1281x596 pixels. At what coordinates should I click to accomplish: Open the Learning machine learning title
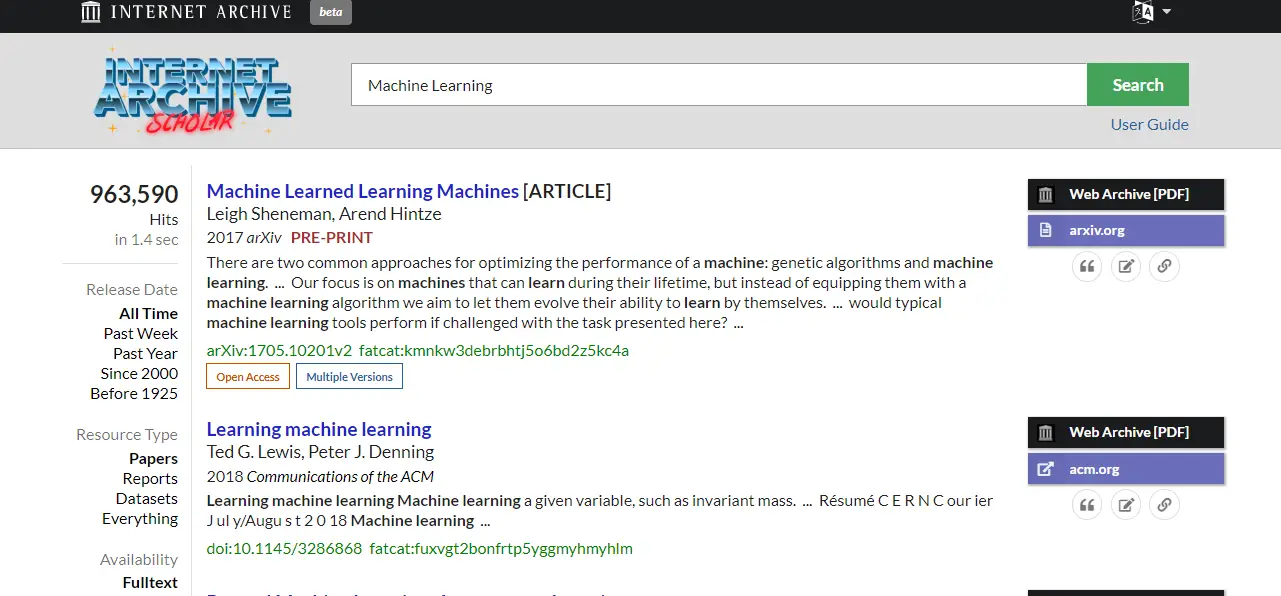click(x=319, y=429)
